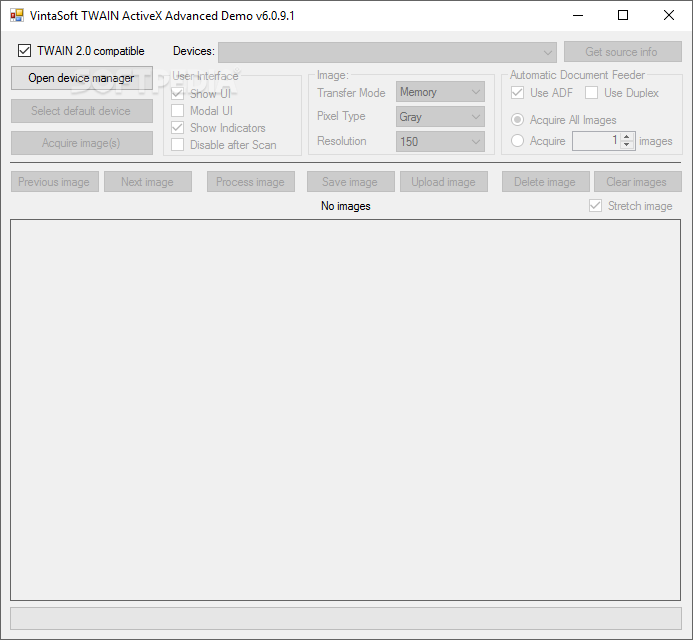Open the Devices dropdown list
The height and width of the screenshot is (640, 693).
[387, 52]
